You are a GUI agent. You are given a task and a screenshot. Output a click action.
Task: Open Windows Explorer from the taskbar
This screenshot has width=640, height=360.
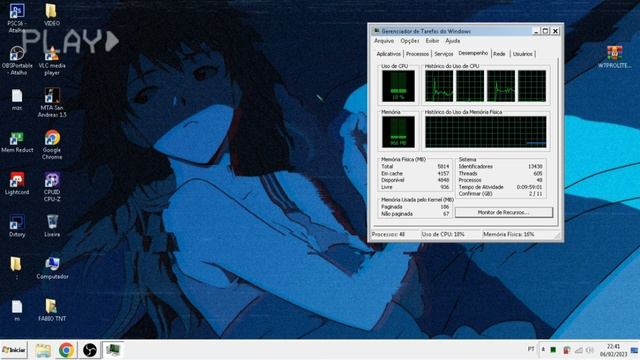click(43, 350)
